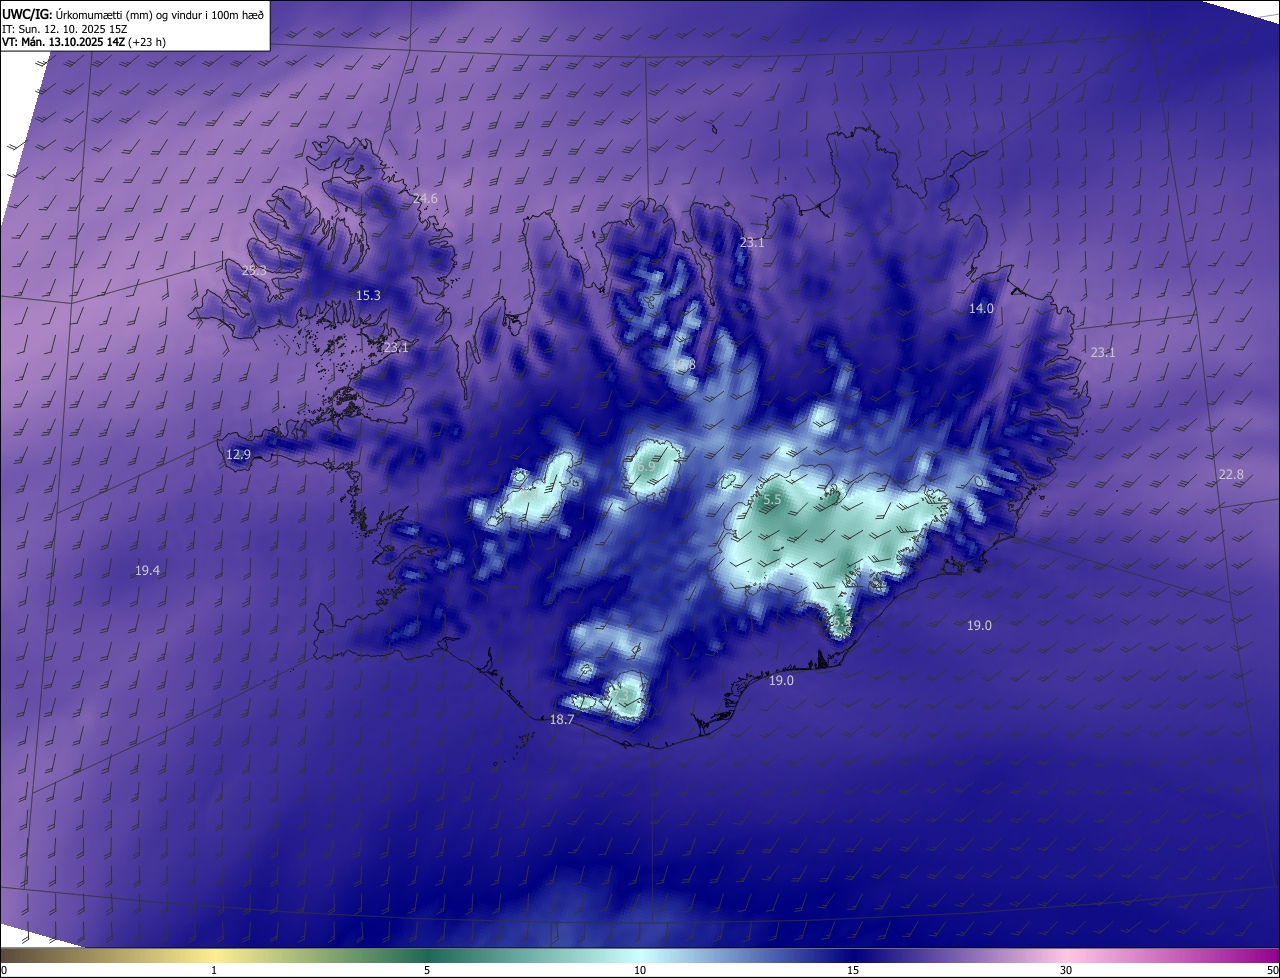Click the 18.7 value label on the south coast
The height and width of the screenshot is (978, 1280).
[x=562, y=720]
